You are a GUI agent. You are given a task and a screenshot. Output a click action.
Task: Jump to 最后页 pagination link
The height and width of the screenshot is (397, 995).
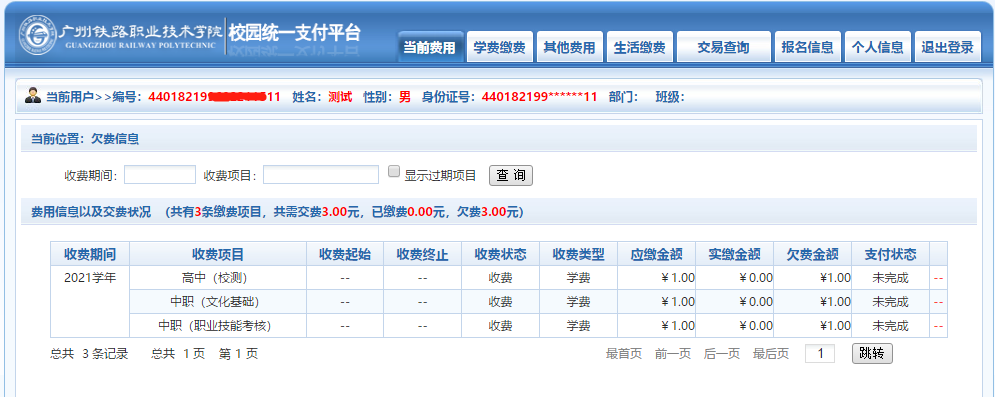click(x=770, y=354)
